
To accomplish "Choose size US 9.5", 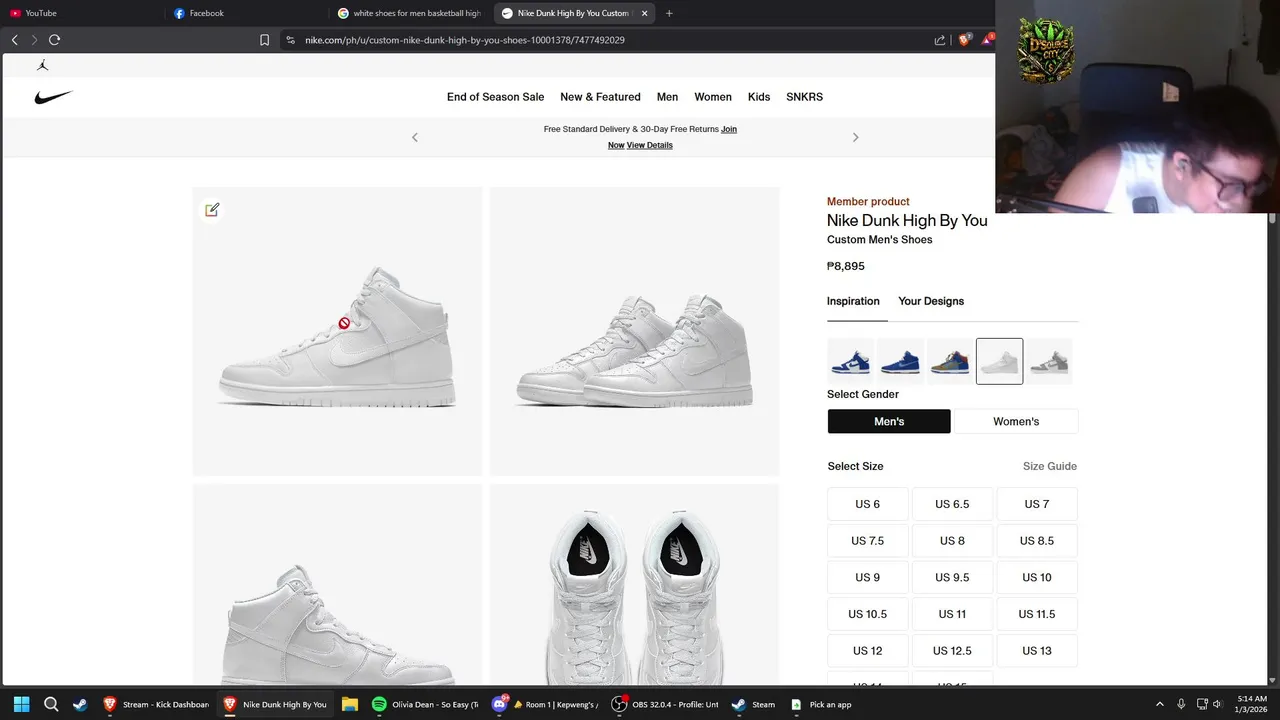I will coord(952,577).
